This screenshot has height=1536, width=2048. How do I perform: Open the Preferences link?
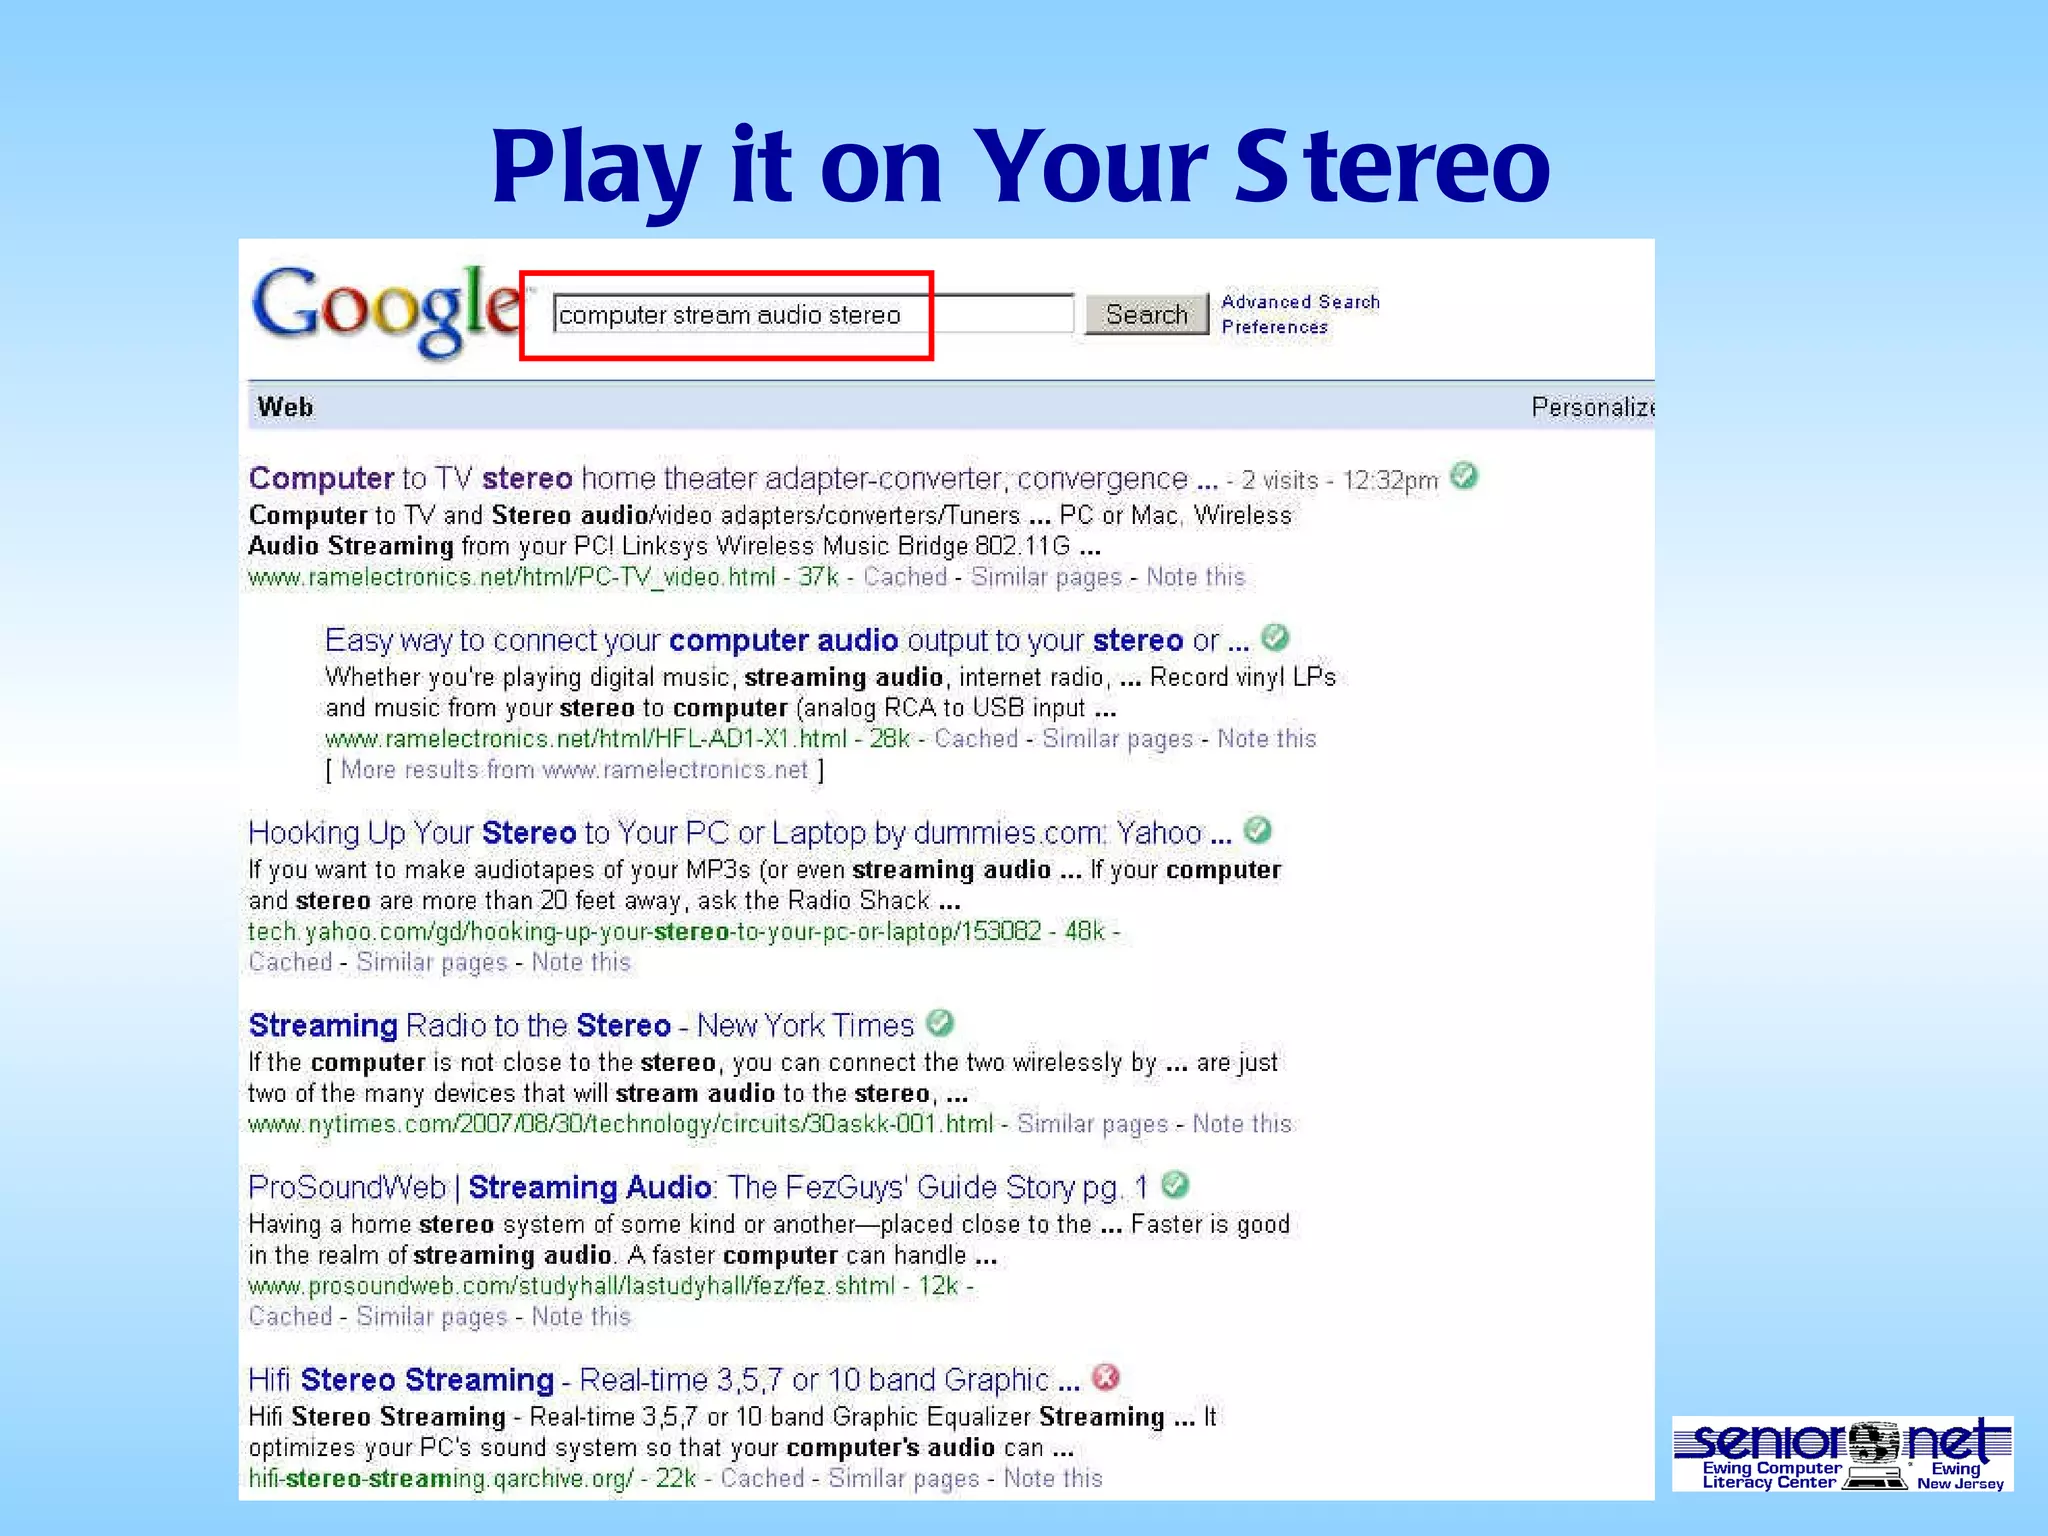click(x=1274, y=327)
